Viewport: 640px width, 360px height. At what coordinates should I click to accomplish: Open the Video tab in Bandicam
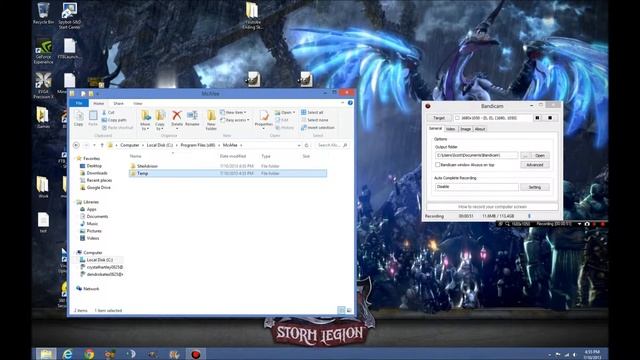451,129
